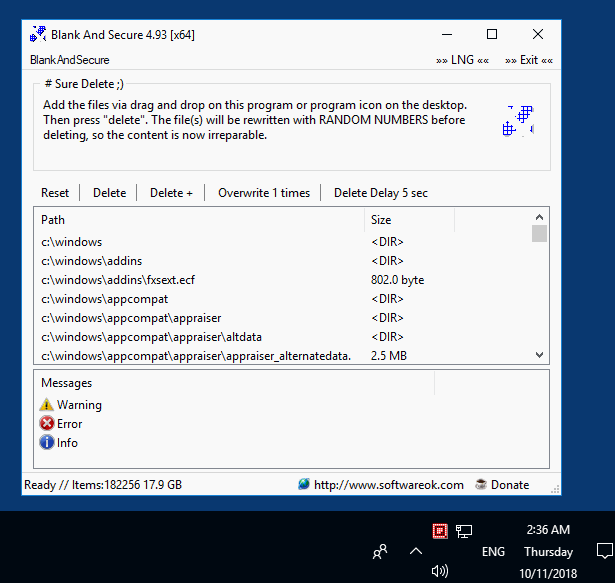Click the red Error icon in Messages
The height and width of the screenshot is (583, 615).
(46, 424)
